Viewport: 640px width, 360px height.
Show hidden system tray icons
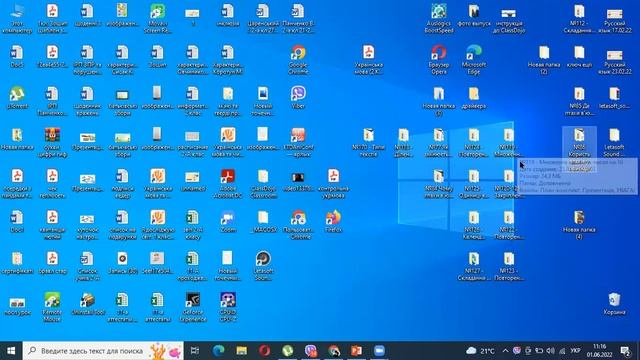pyautogui.click(x=505, y=351)
